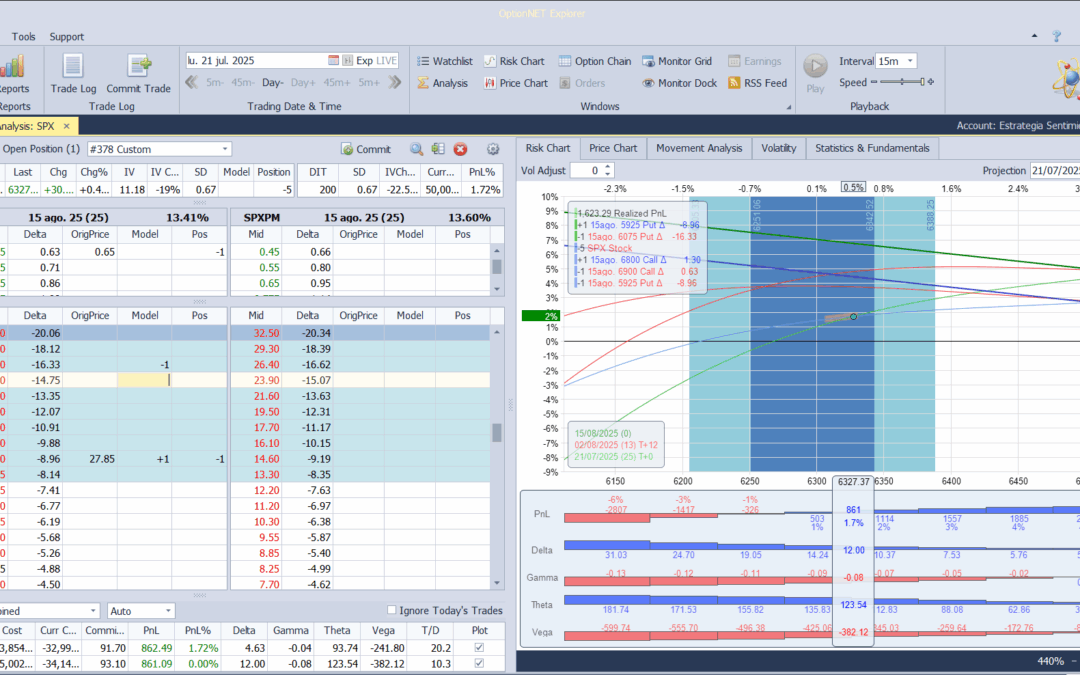1080x675 pixels.
Task: Close the Analysis: SPX tab
Action: tap(67, 126)
